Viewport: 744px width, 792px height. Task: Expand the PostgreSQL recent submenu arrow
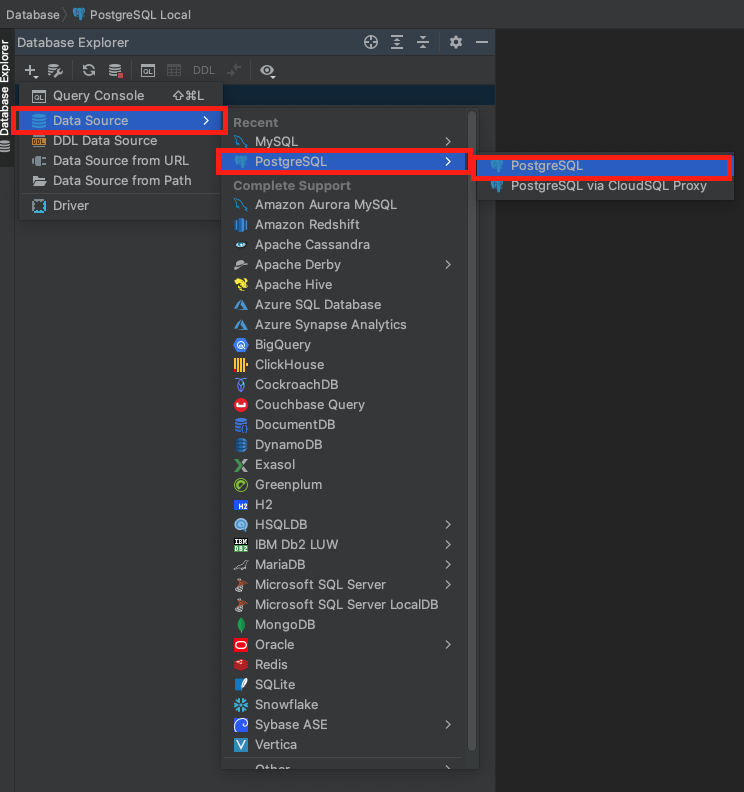click(448, 162)
